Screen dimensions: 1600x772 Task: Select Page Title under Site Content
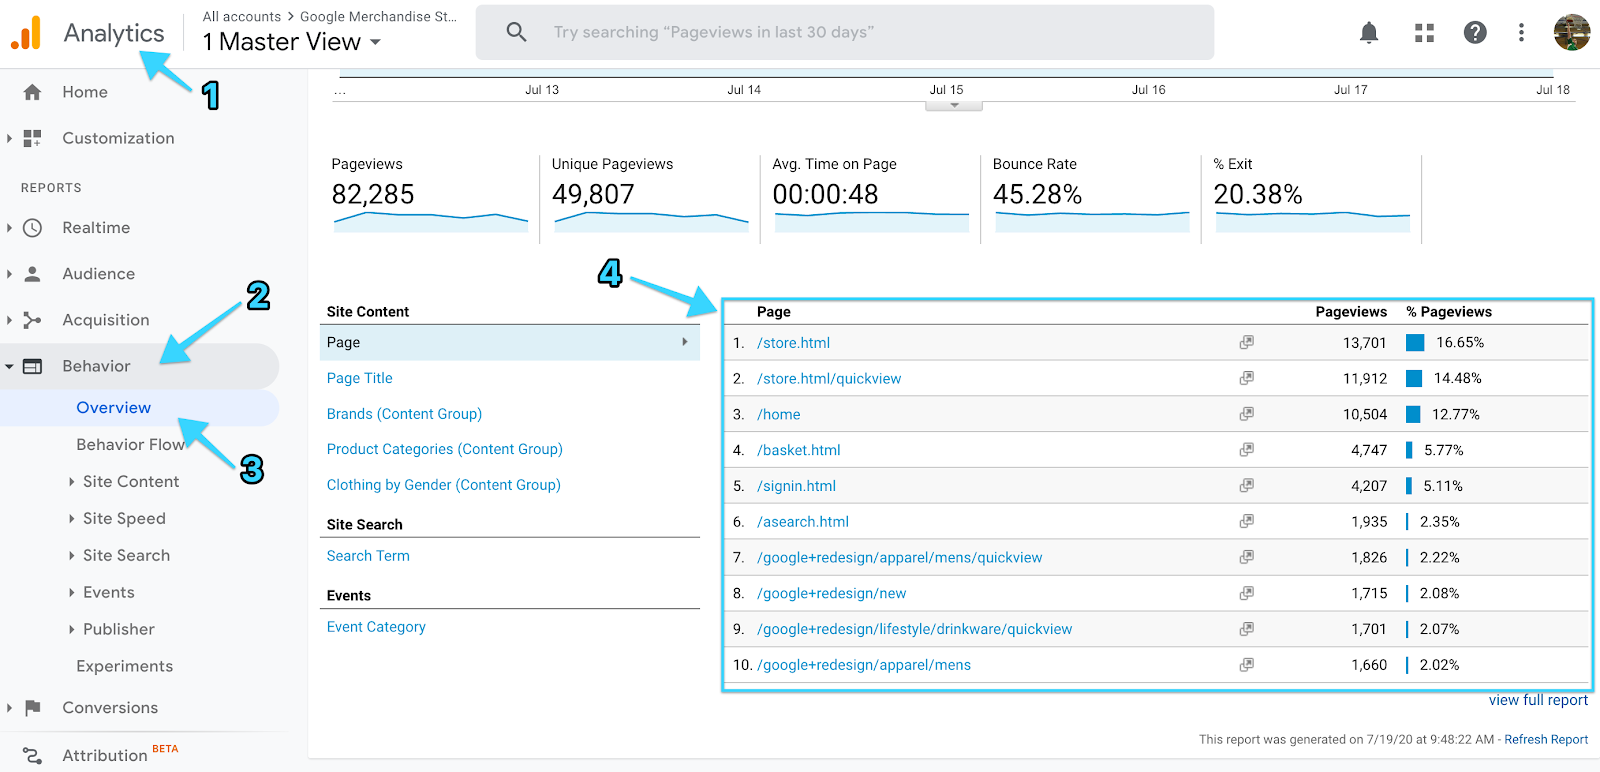click(359, 378)
